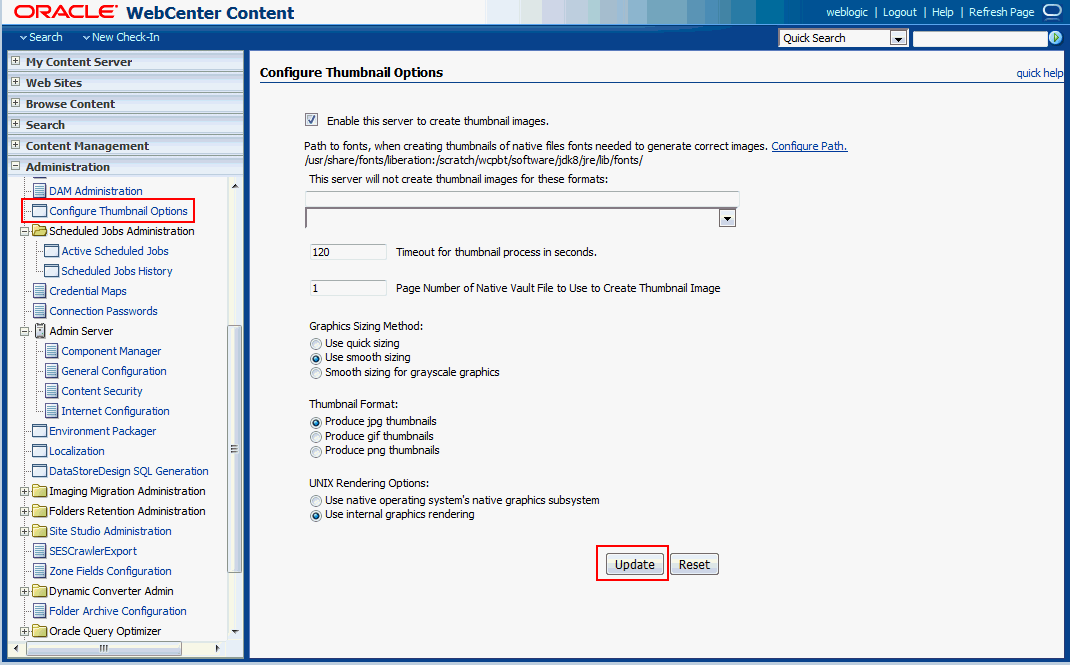The image size is (1070, 665).
Task: Click the Update button
Action: pyautogui.click(x=634, y=564)
